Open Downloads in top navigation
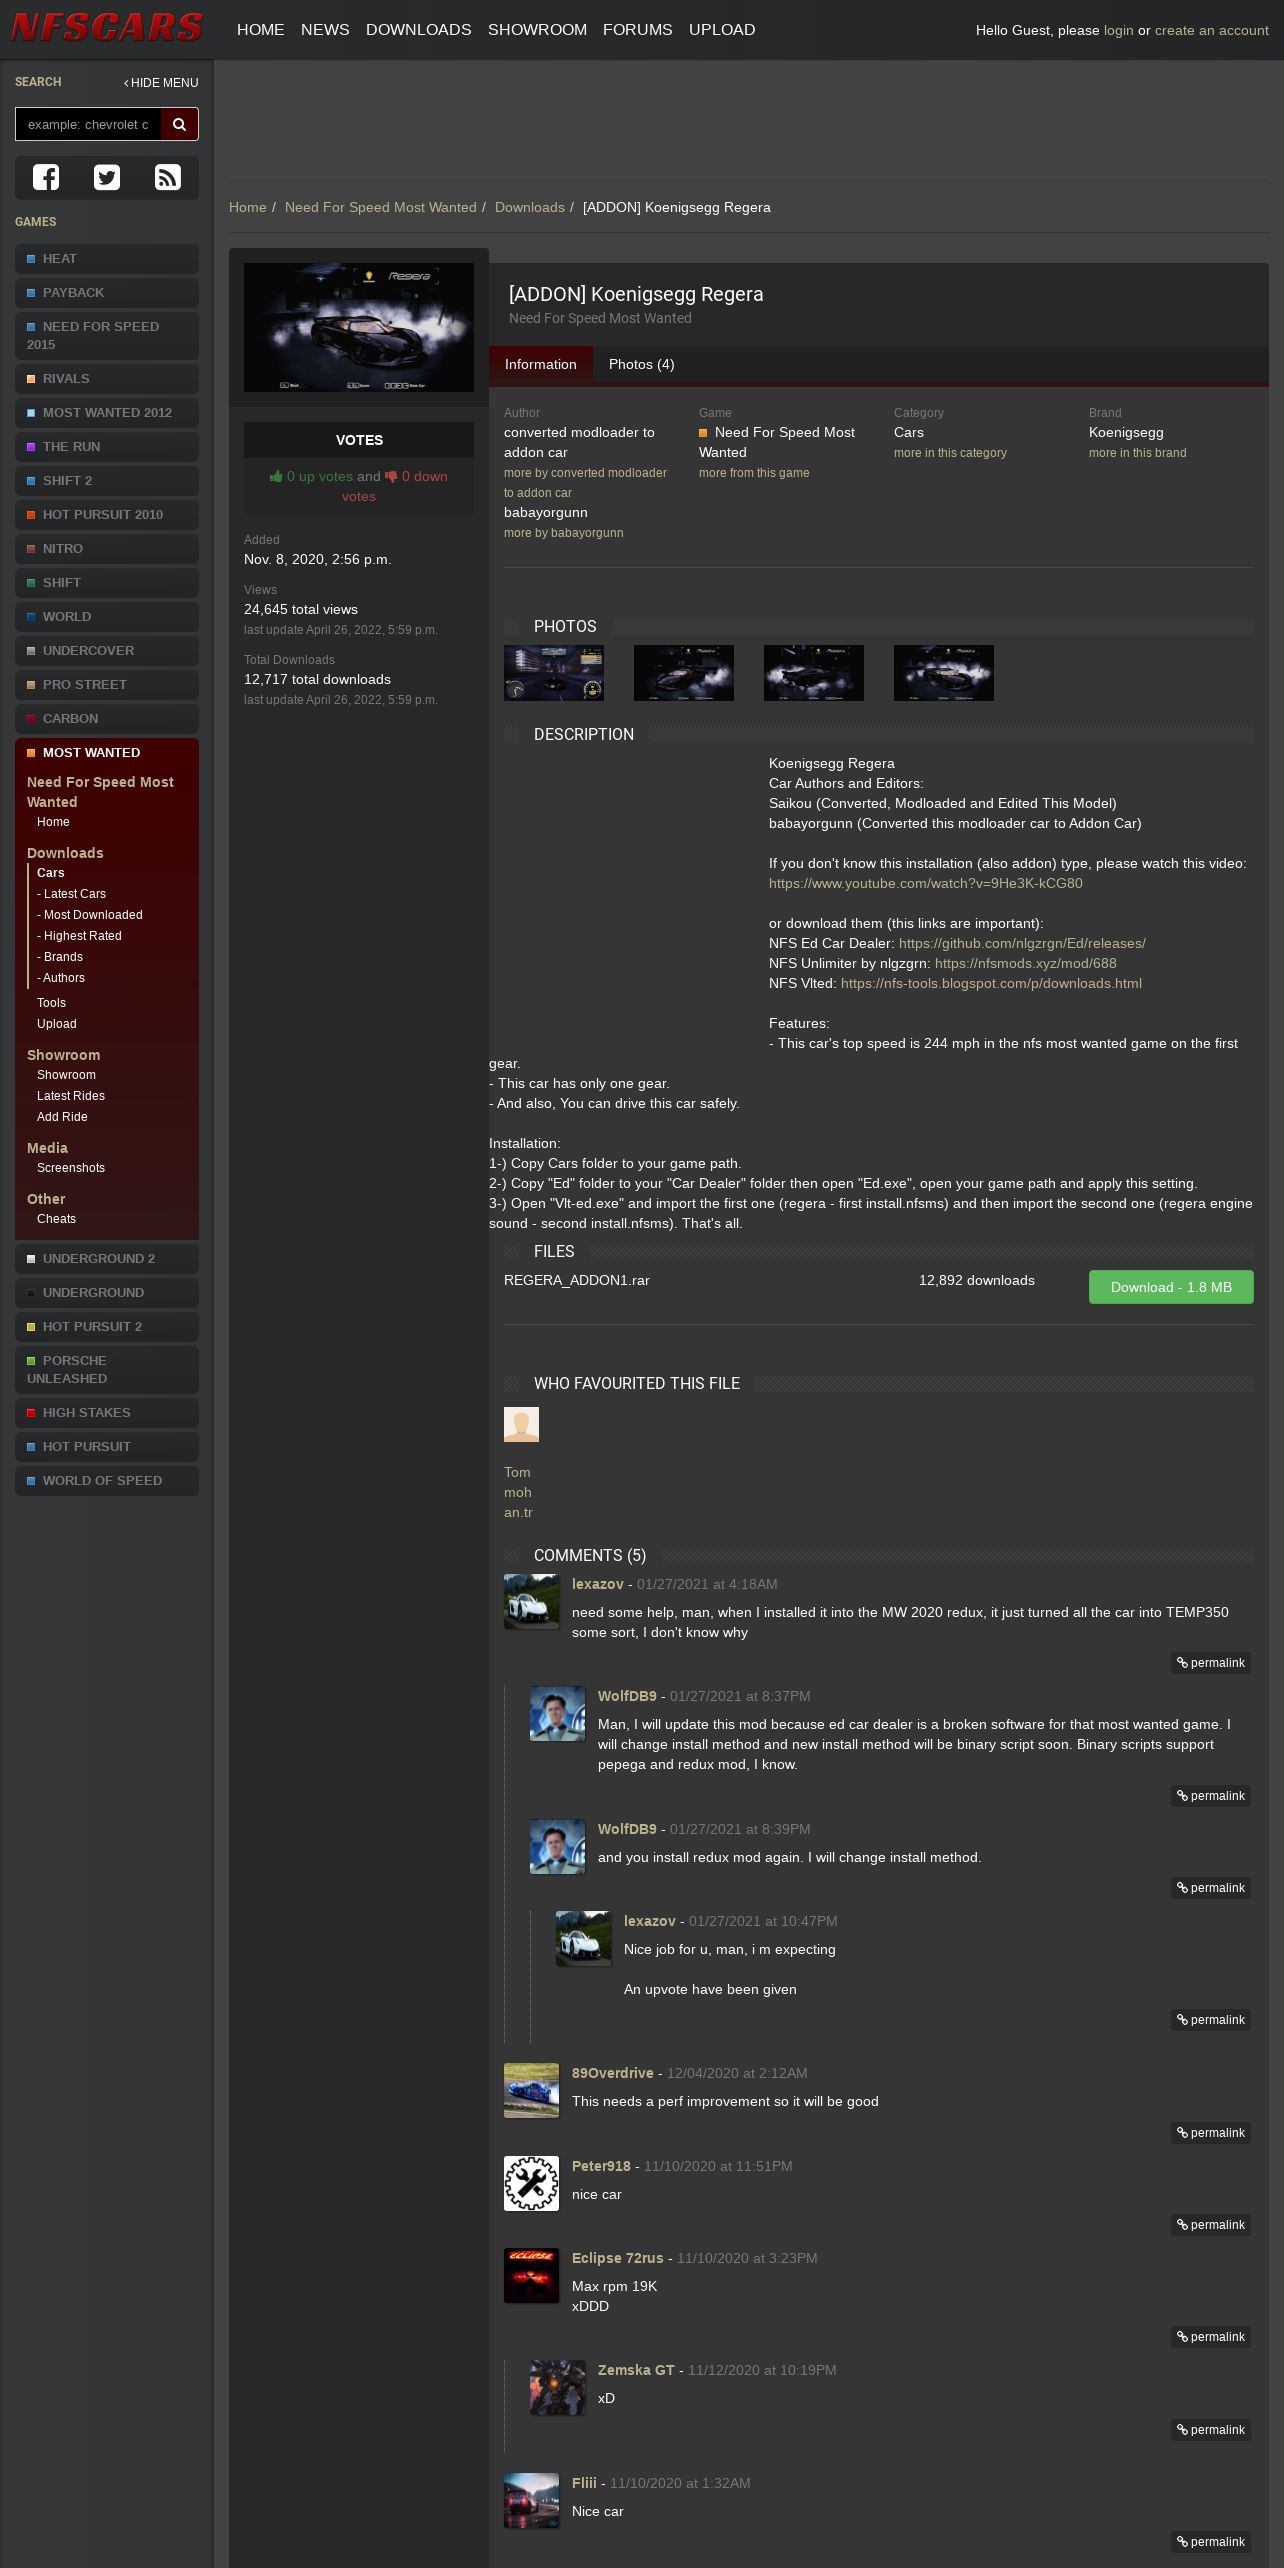Screen dimensions: 1284x2568 coord(419,30)
